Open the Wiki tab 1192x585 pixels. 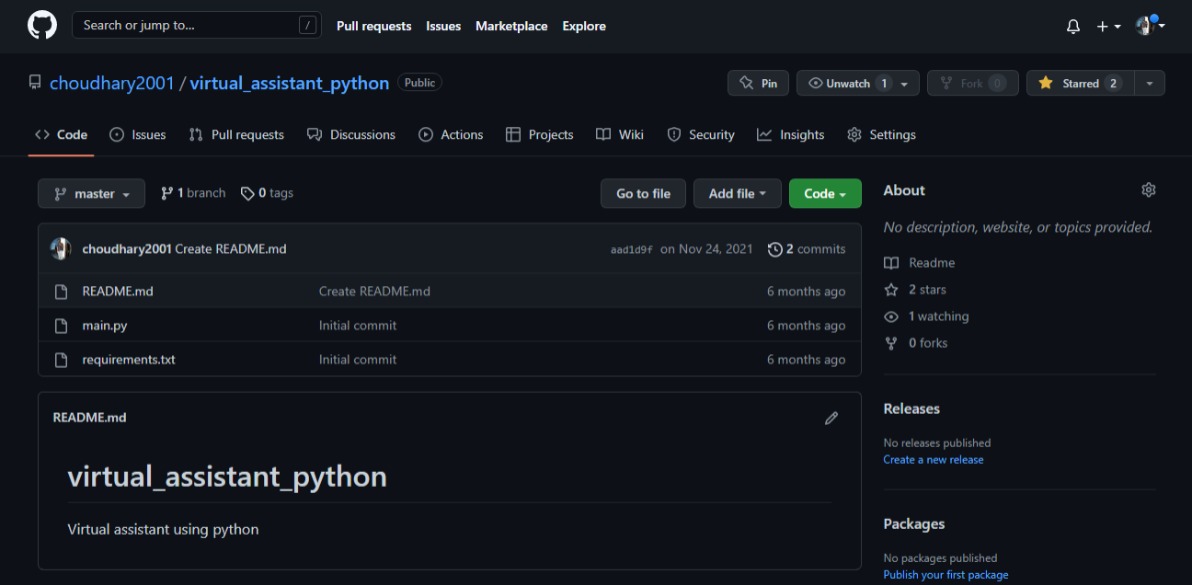coord(620,134)
